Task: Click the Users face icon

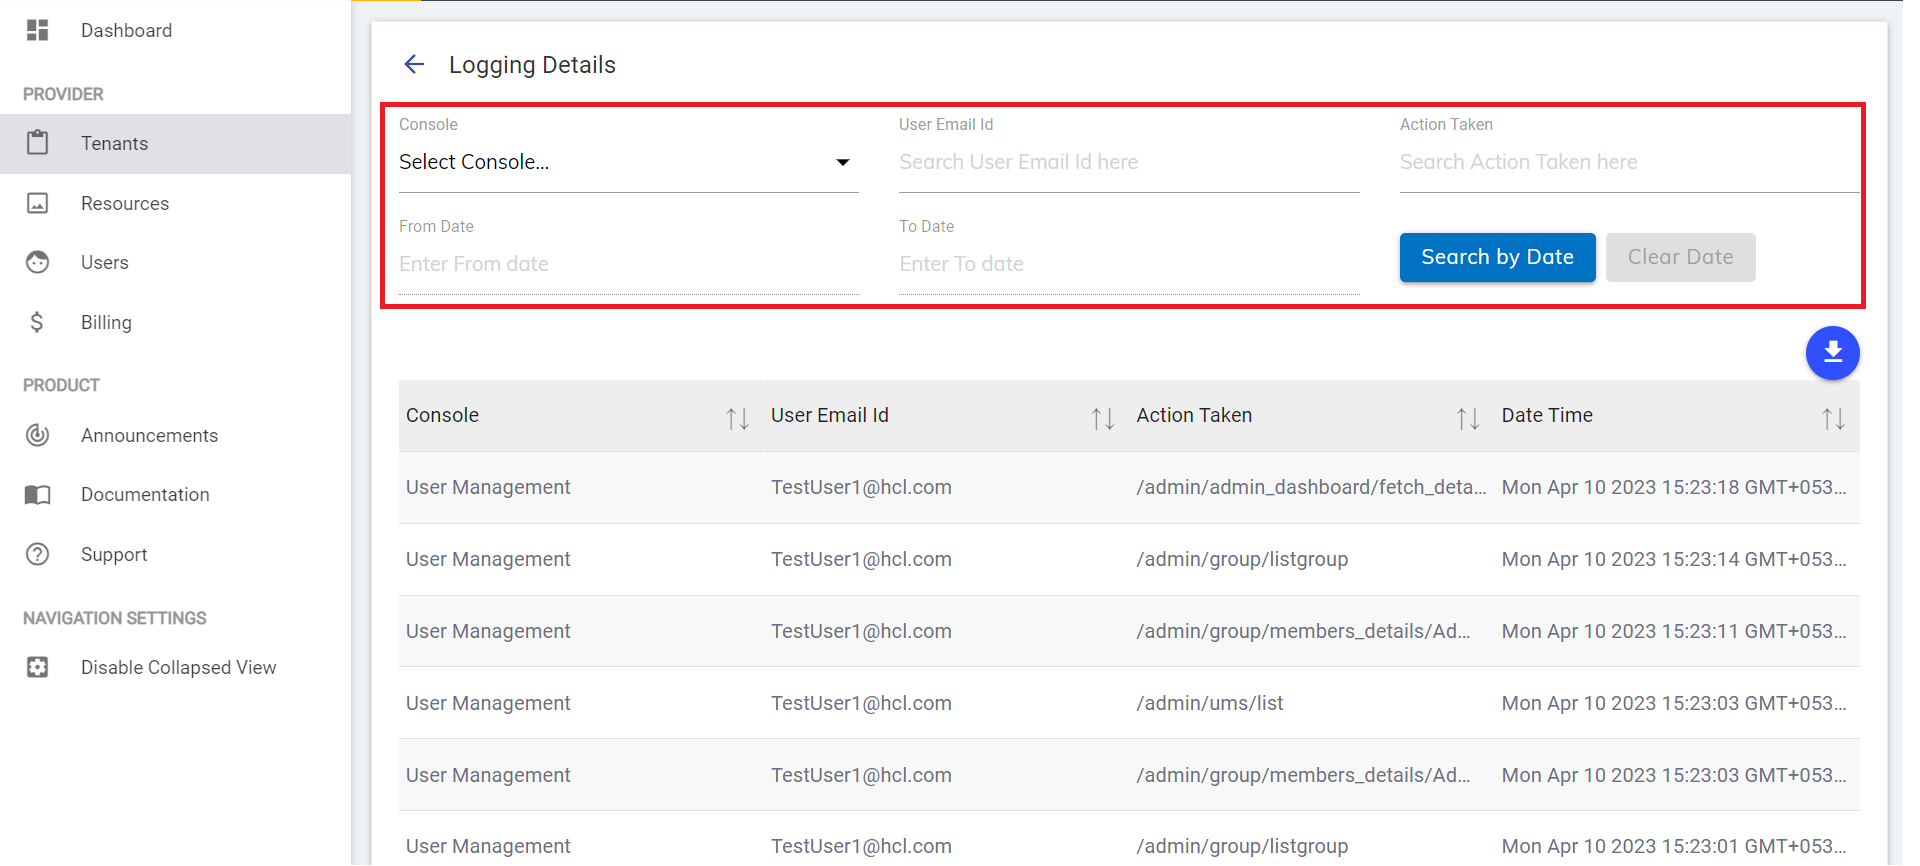Action: click(x=37, y=262)
